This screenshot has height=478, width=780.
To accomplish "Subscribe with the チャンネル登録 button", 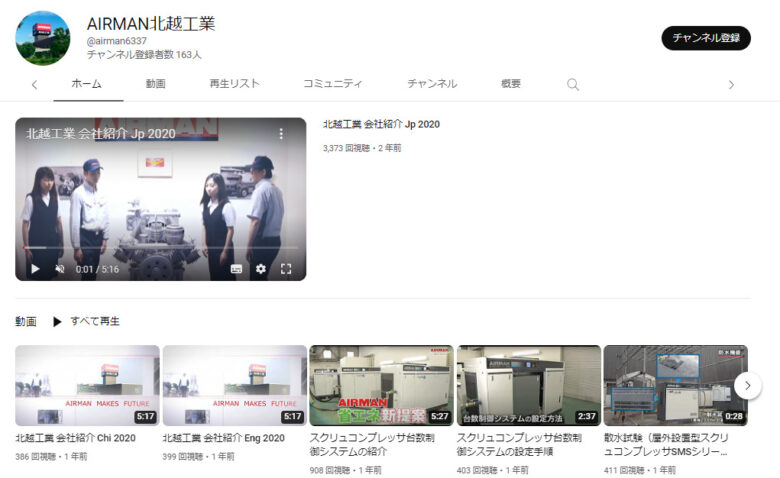I will [706, 38].
